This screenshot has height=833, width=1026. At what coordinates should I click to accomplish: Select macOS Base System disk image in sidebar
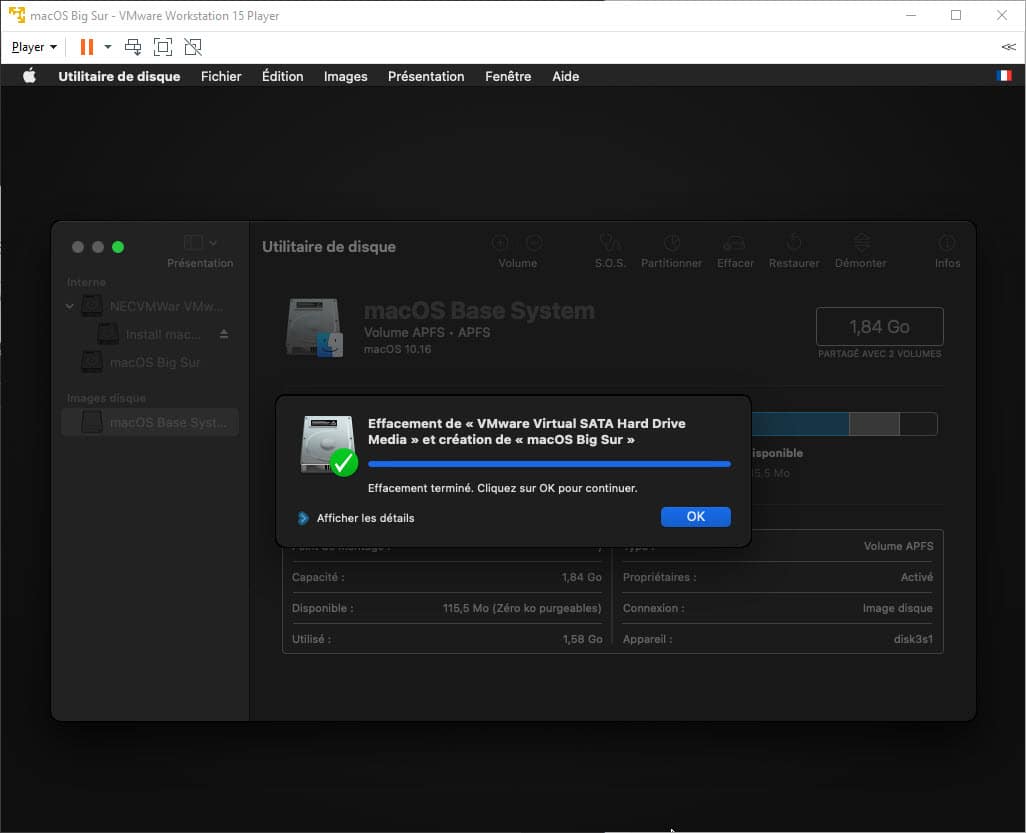[x=150, y=423]
